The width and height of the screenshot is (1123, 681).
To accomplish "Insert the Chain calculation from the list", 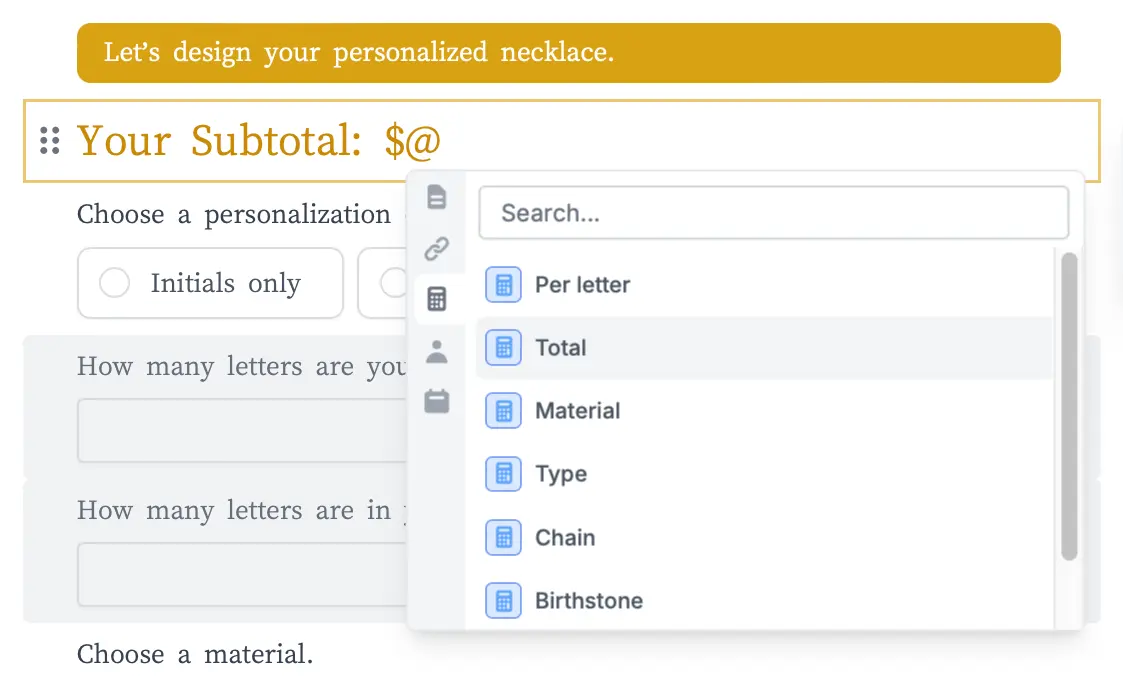I will (565, 537).
